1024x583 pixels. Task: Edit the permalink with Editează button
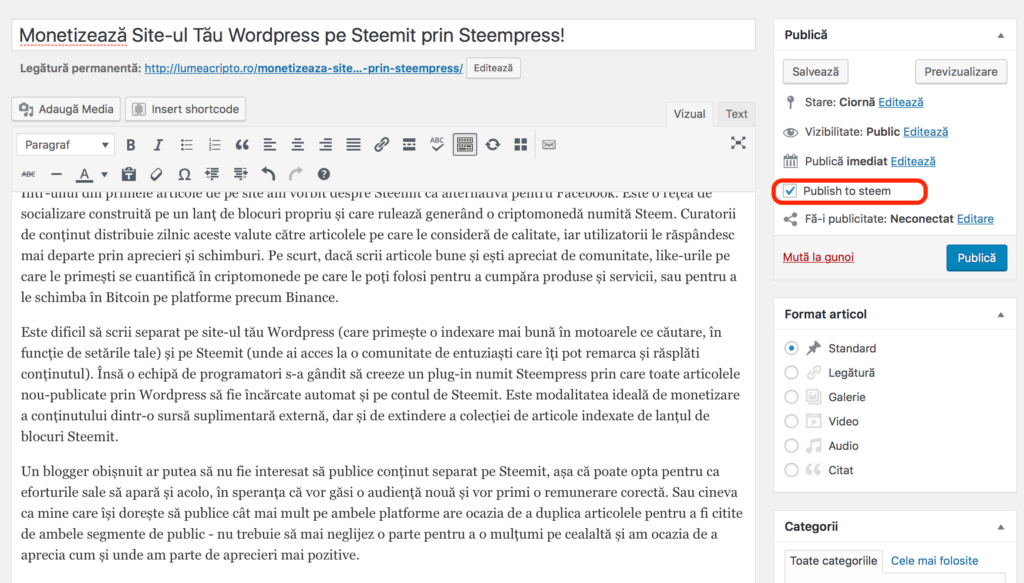493,68
